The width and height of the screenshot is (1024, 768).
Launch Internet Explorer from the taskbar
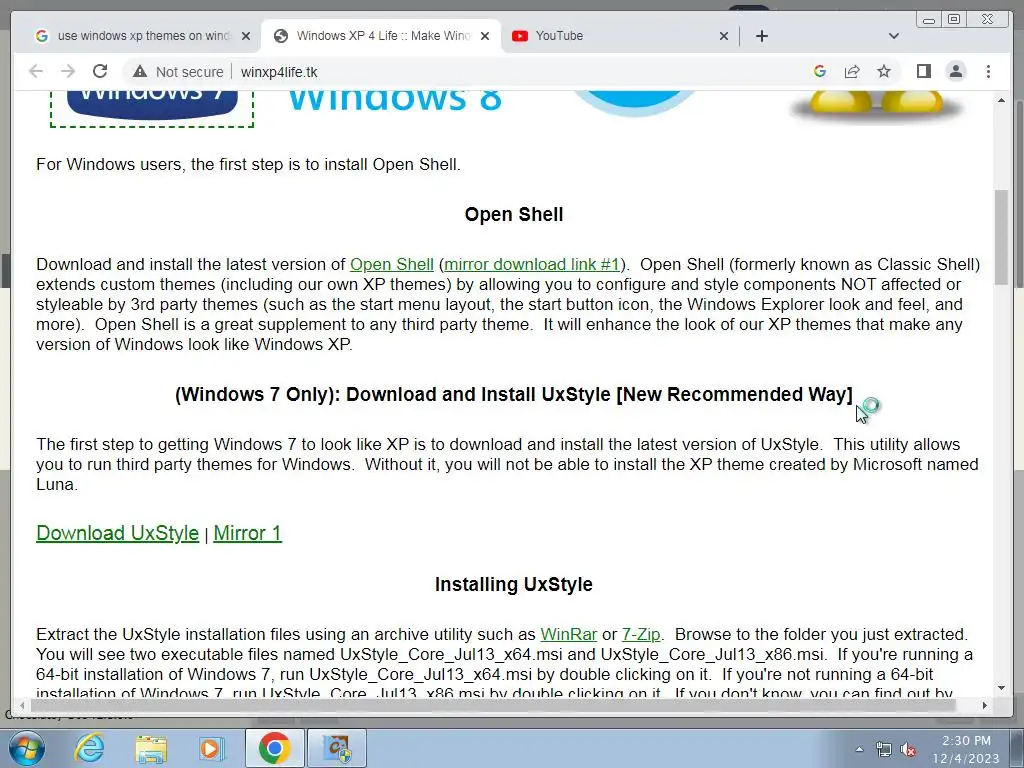coord(89,748)
